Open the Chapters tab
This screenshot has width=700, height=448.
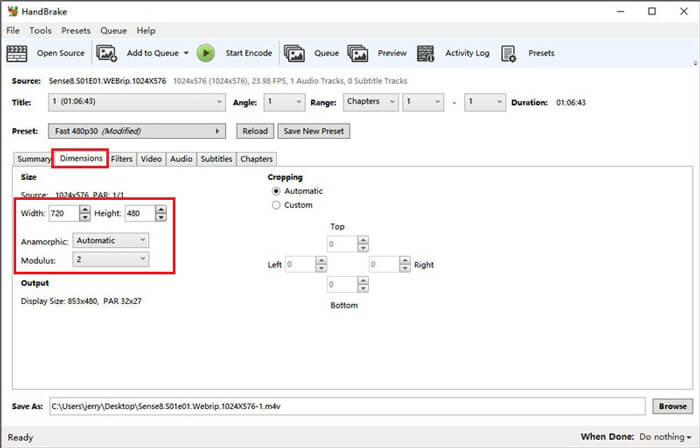256,159
